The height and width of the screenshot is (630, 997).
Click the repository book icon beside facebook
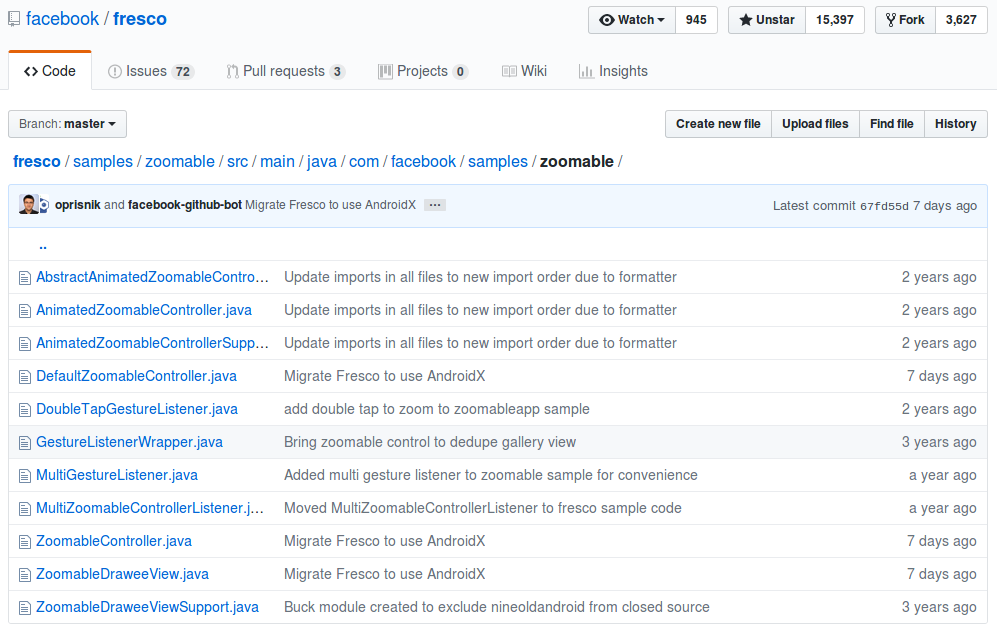tap(14, 20)
